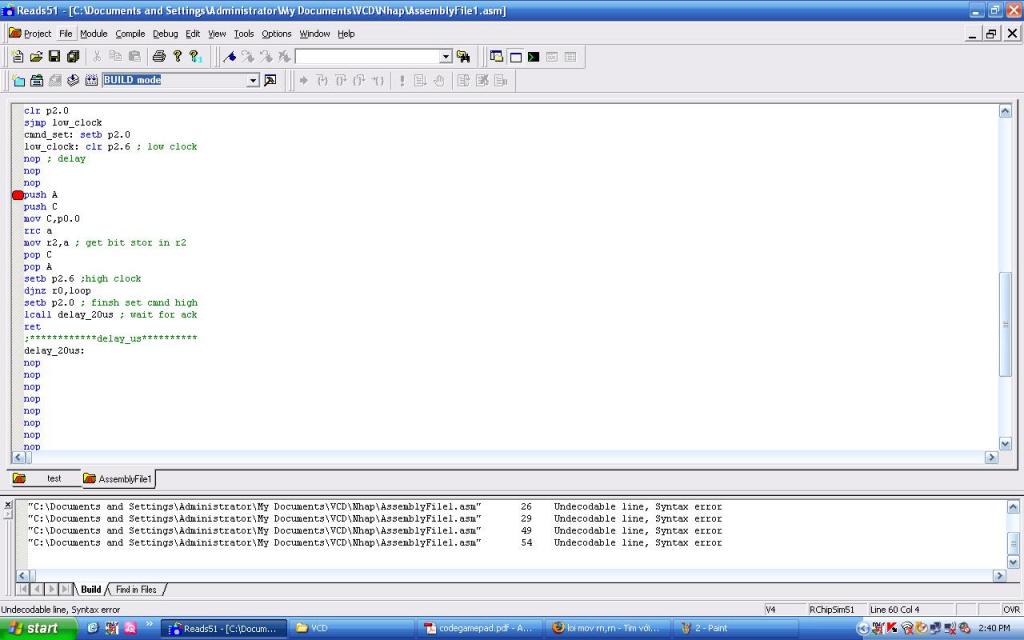Image resolution: width=1024 pixels, height=640 pixels.
Task: Click the 'delay_20us:' label line
Action: click(x=54, y=351)
